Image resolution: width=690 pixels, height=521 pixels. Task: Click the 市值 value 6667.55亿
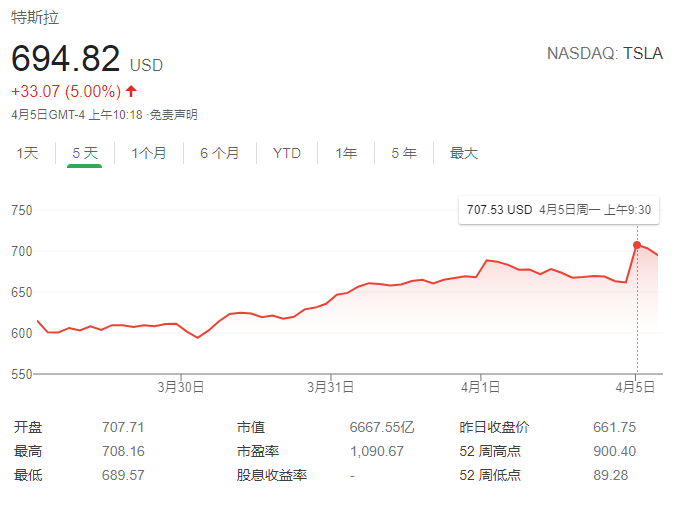382,427
